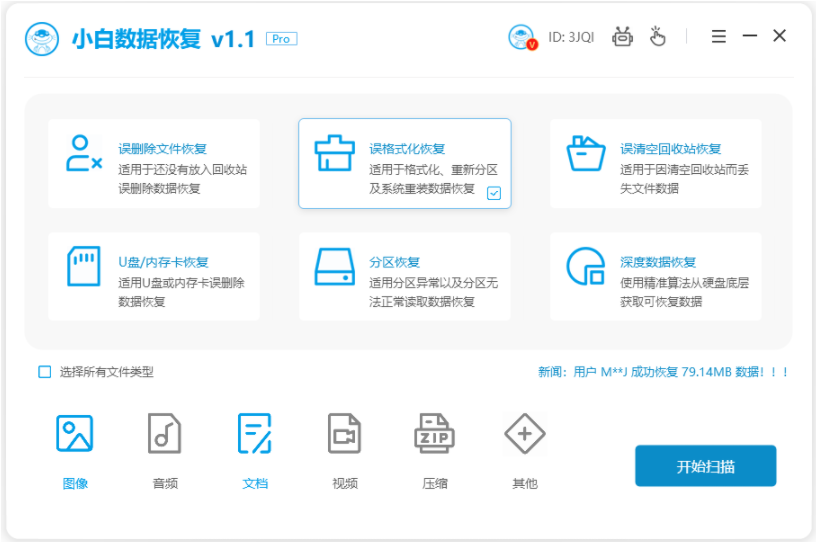Select the ZIP compressed file type icon
The width and height of the screenshot is (819, 544).
coord(435,434)
